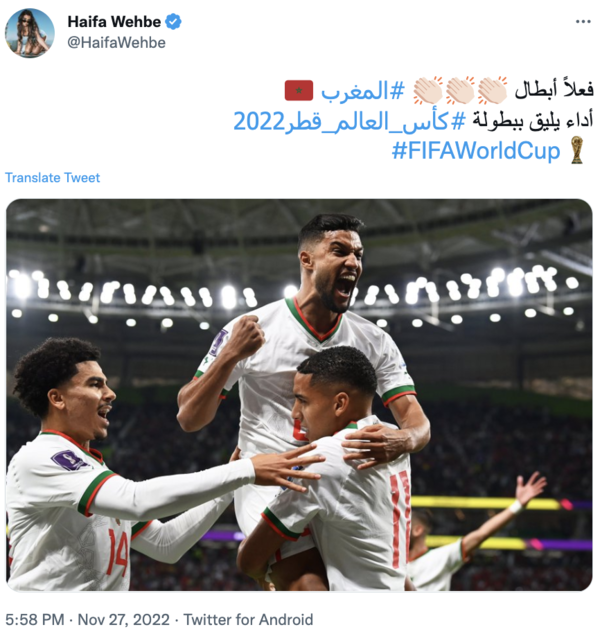
Task: Open the #FIFAWorldCup hashtag
Action: 476,150
